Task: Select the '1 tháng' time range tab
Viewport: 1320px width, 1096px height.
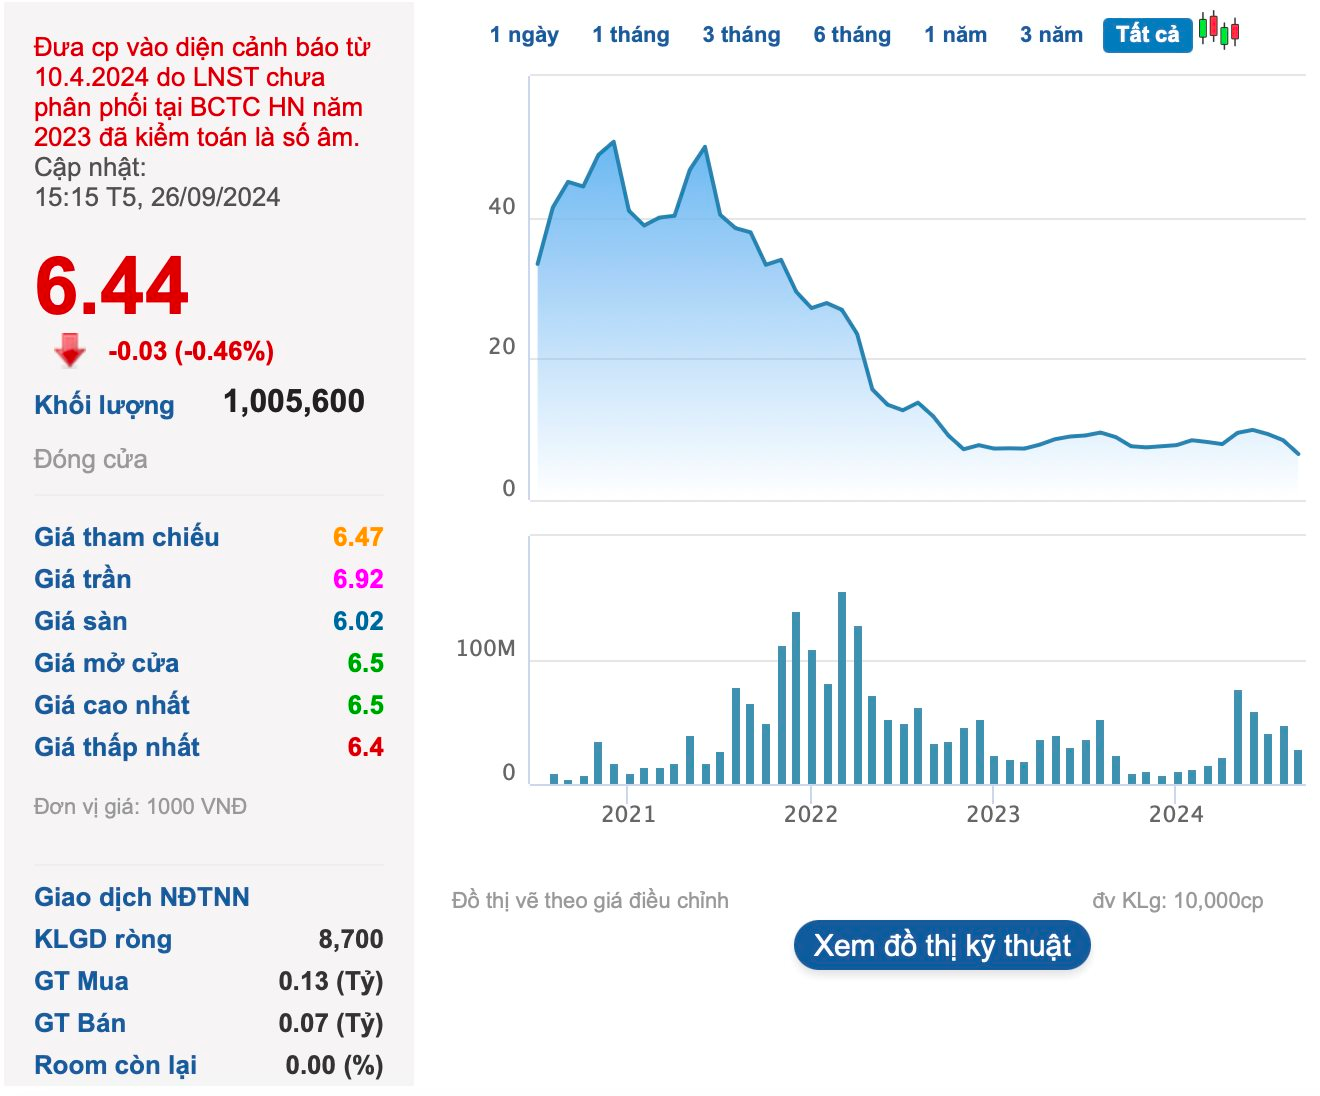Action: [631, 35]
